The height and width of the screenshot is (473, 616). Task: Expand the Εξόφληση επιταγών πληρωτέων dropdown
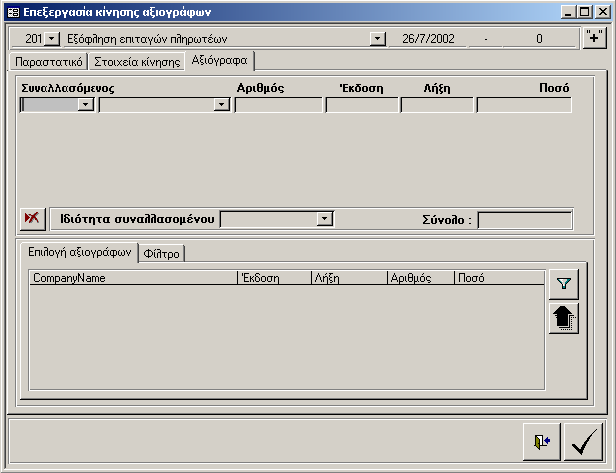(x=378, y=39)
